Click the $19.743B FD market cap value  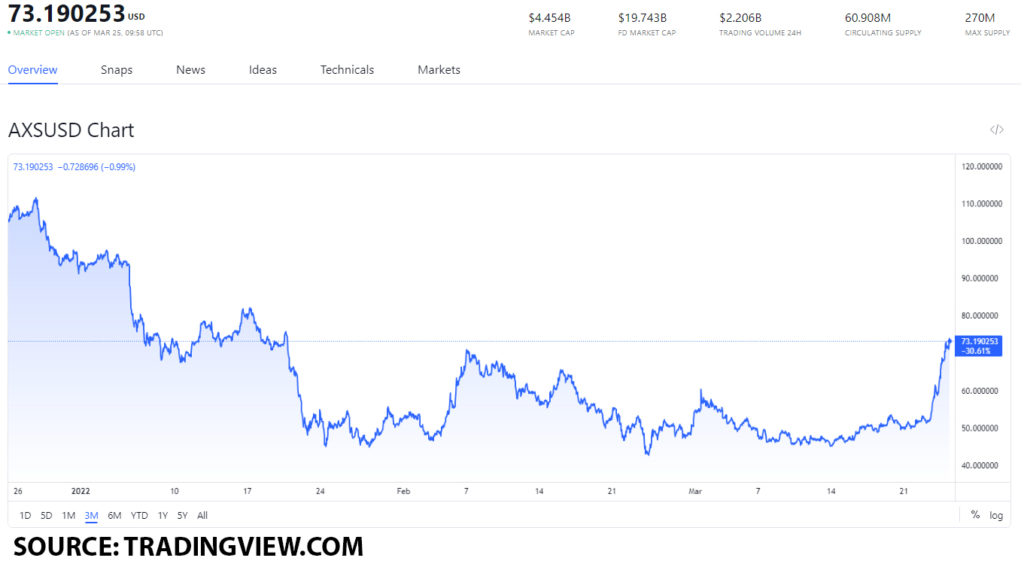point(643,18)
